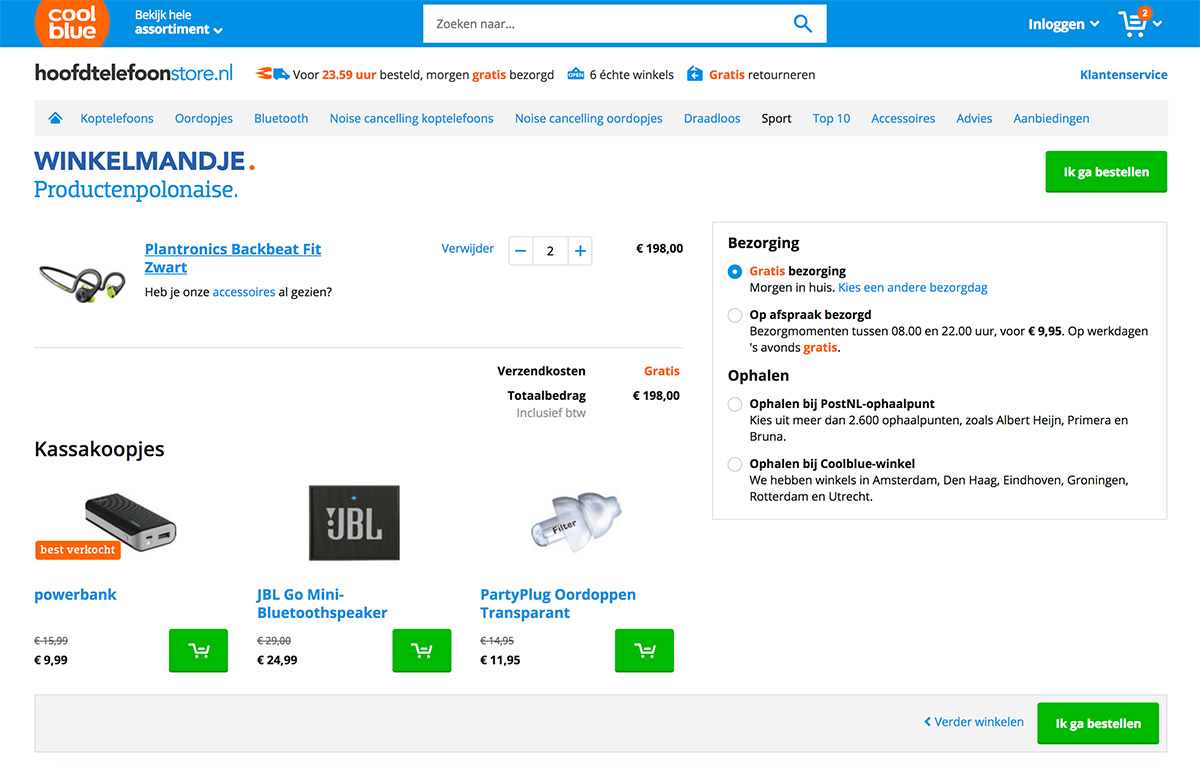This screenshot has height=767, width=1200.
Task: Choose Ophalen bij Coolblue-winkel
Action: click(735, 464)
